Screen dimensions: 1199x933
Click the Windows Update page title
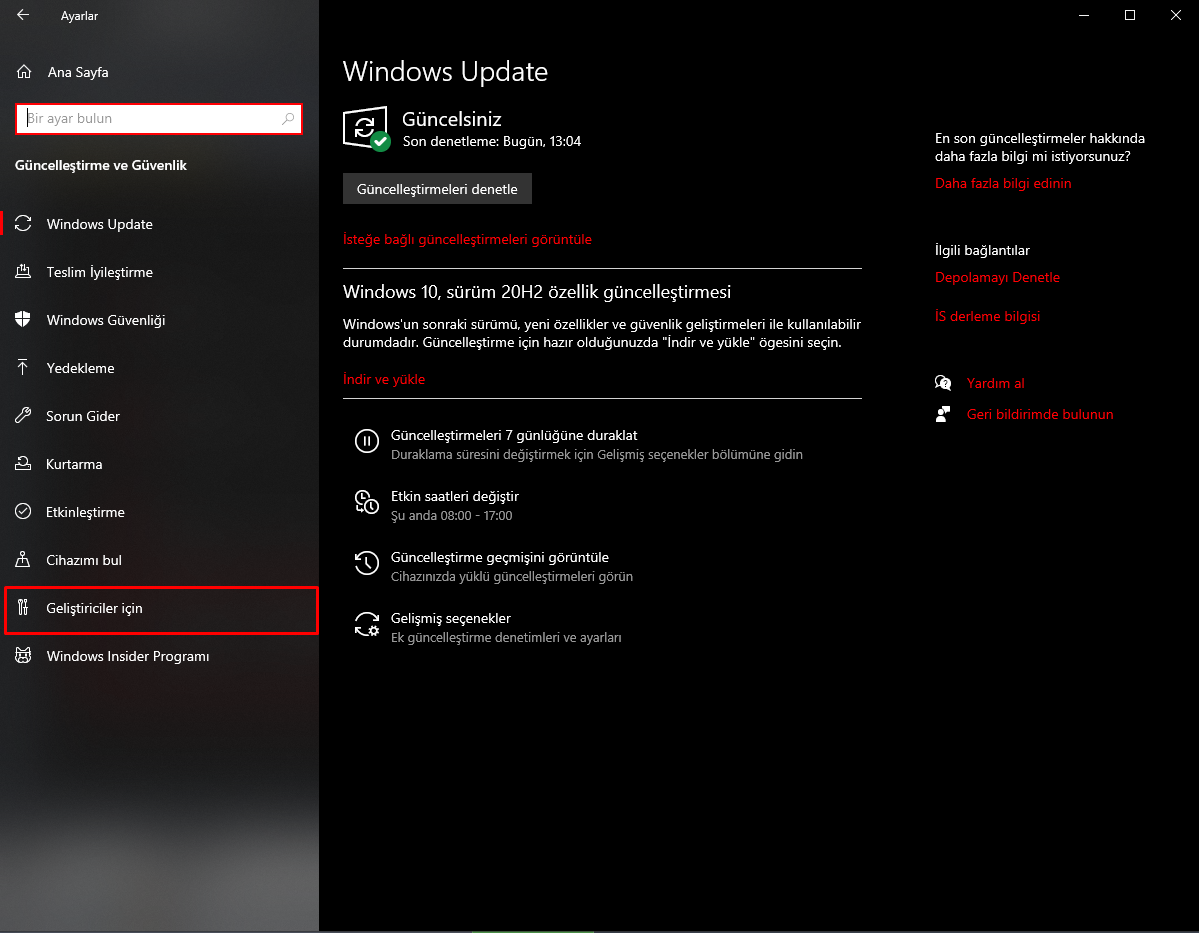point(445,71)
